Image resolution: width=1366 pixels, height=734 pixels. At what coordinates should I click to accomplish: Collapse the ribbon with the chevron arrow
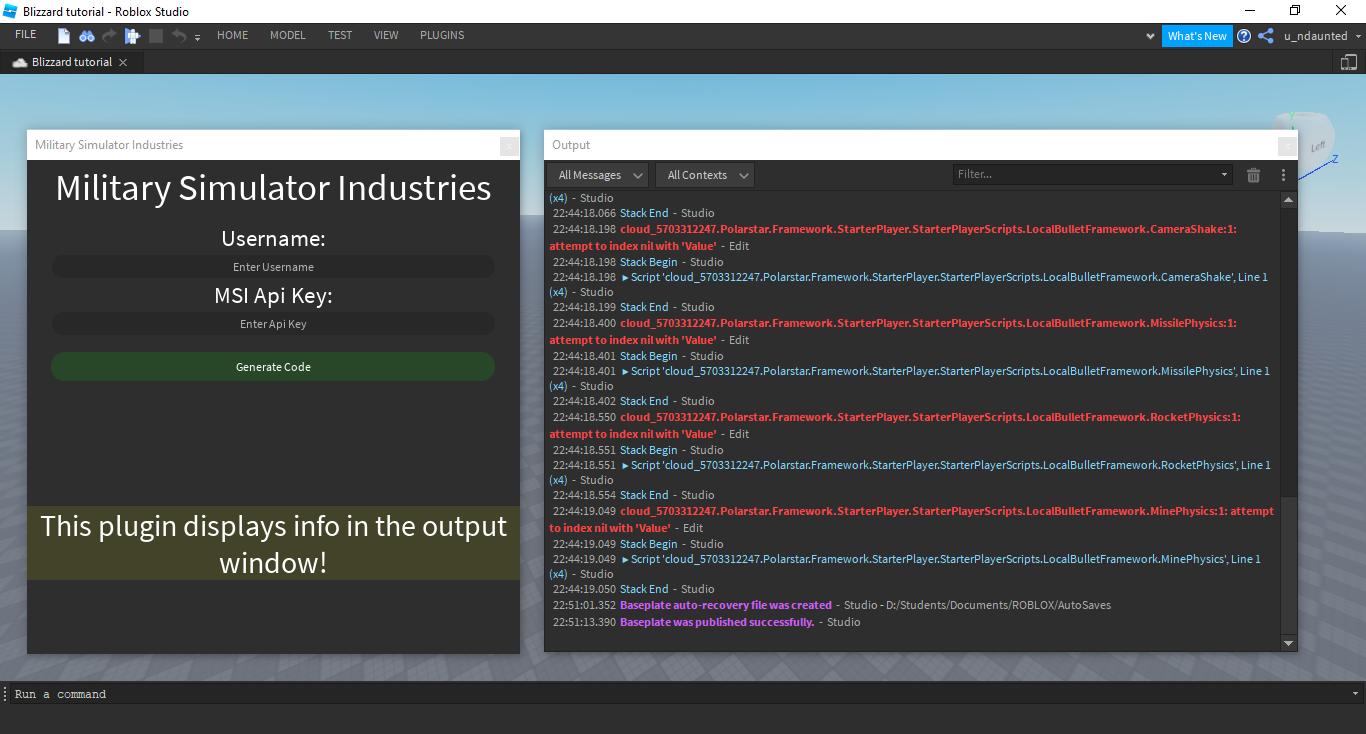point(1150,36)
